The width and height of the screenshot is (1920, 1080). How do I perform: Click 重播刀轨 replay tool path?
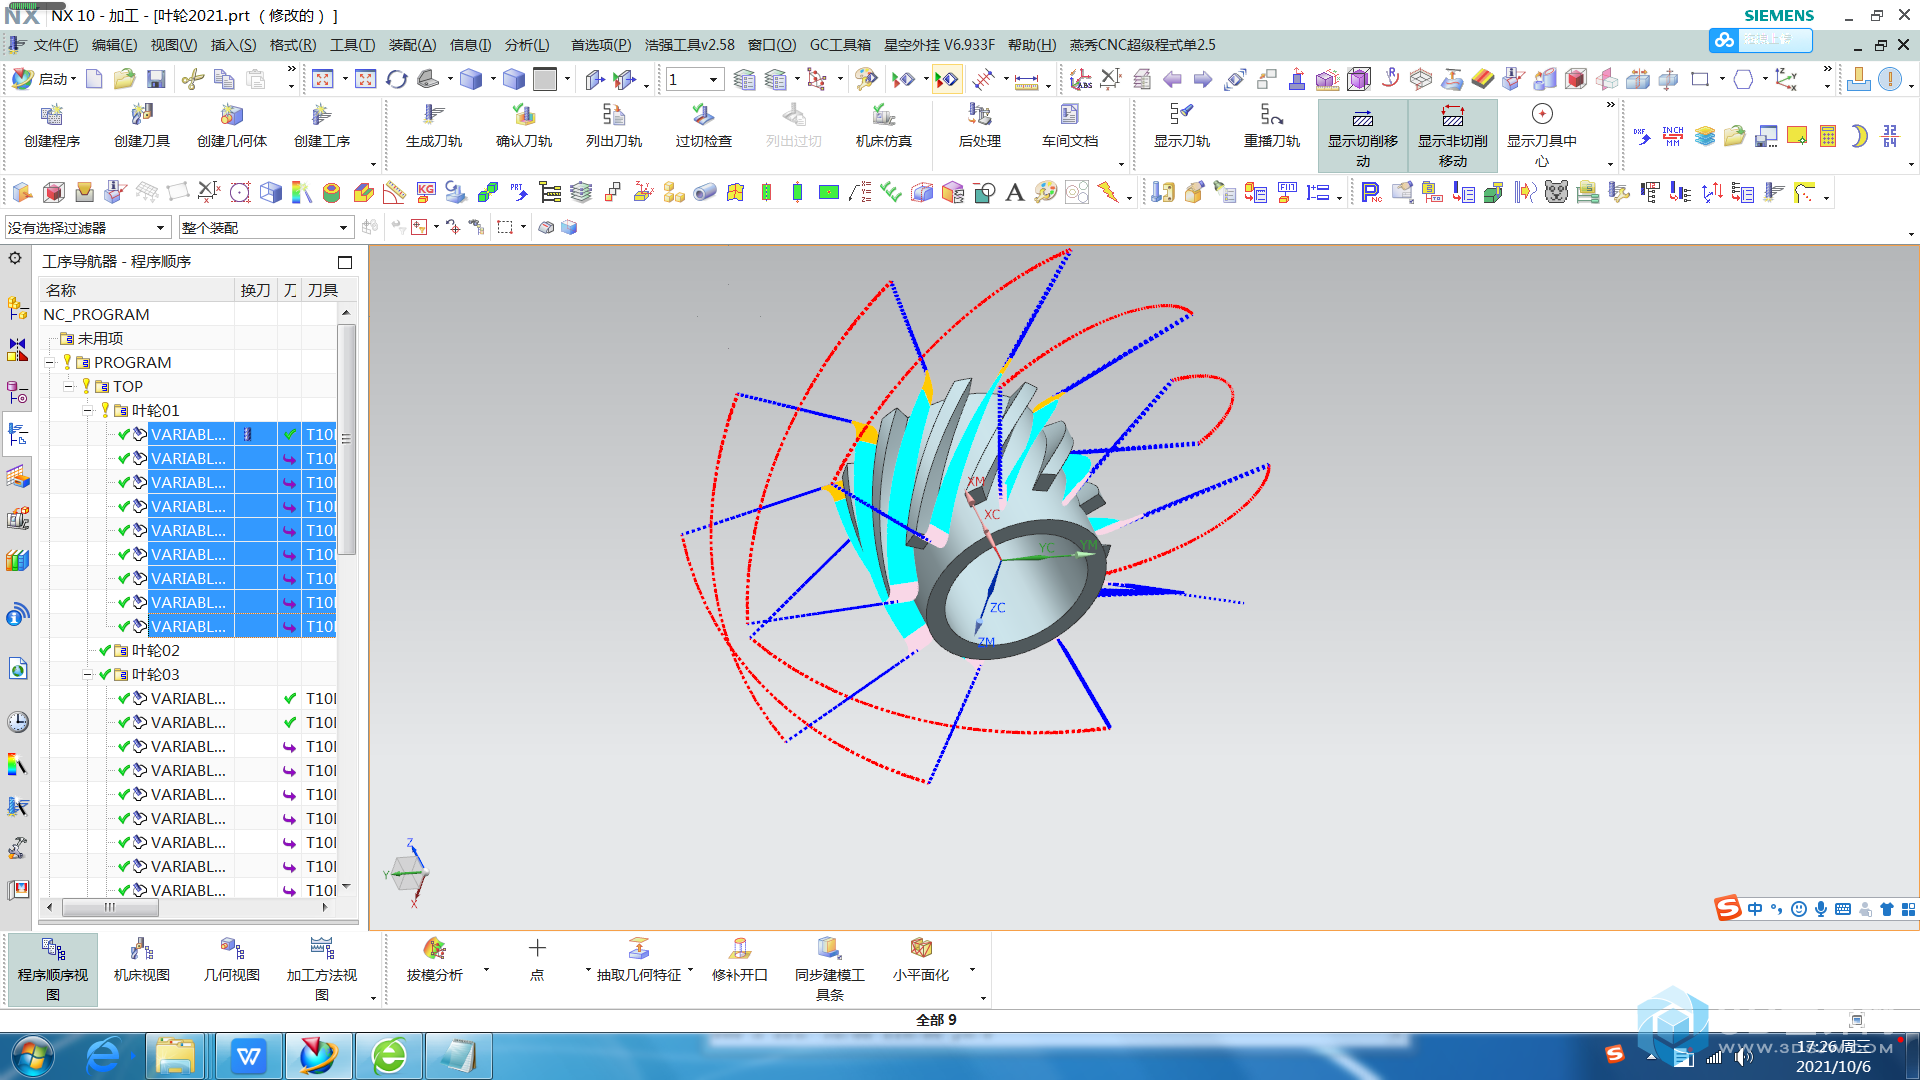coord(1272,126)
